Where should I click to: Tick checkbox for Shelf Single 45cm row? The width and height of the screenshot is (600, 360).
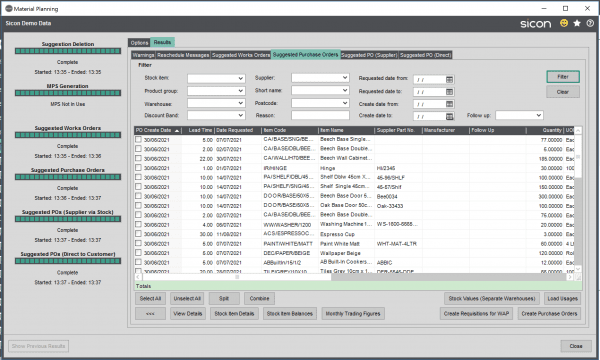pyautogui.click(x=138, y=186)
